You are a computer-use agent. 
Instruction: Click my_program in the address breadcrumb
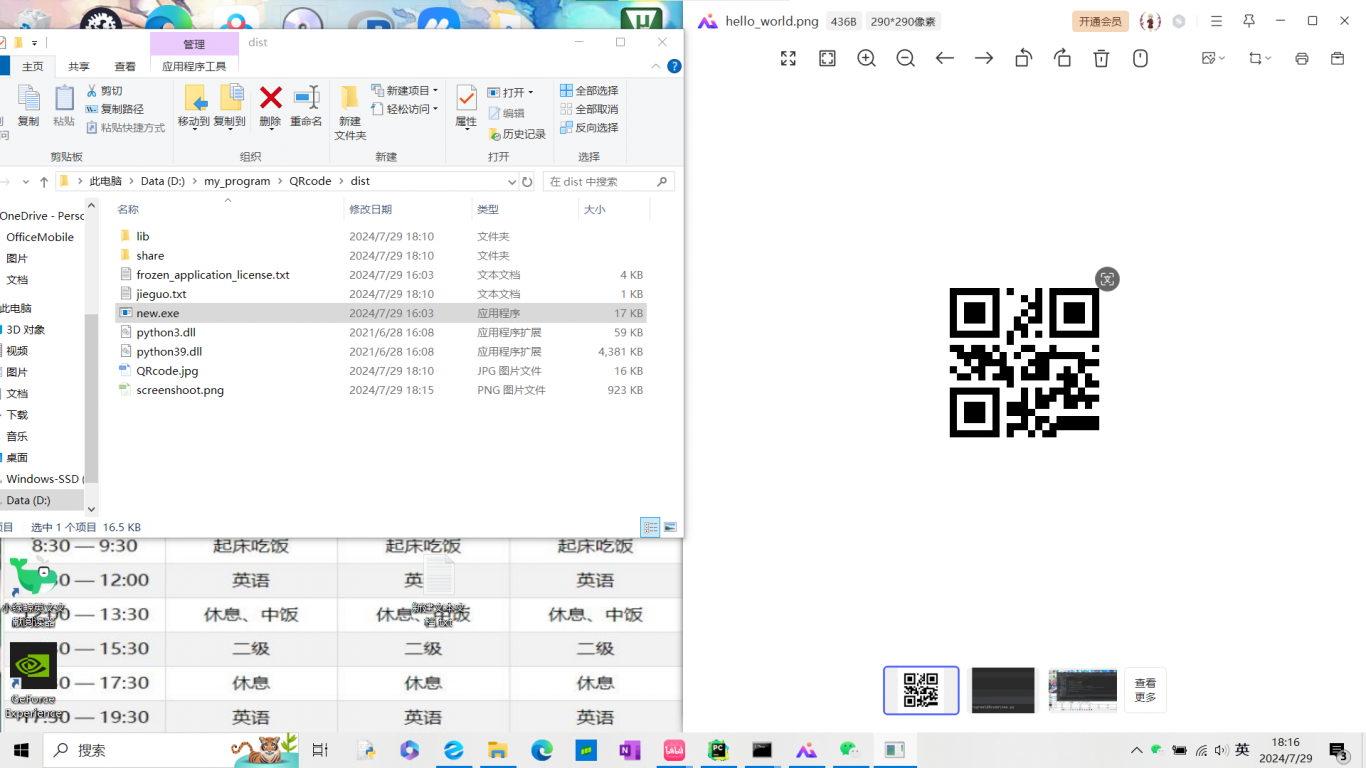(237, 181)
